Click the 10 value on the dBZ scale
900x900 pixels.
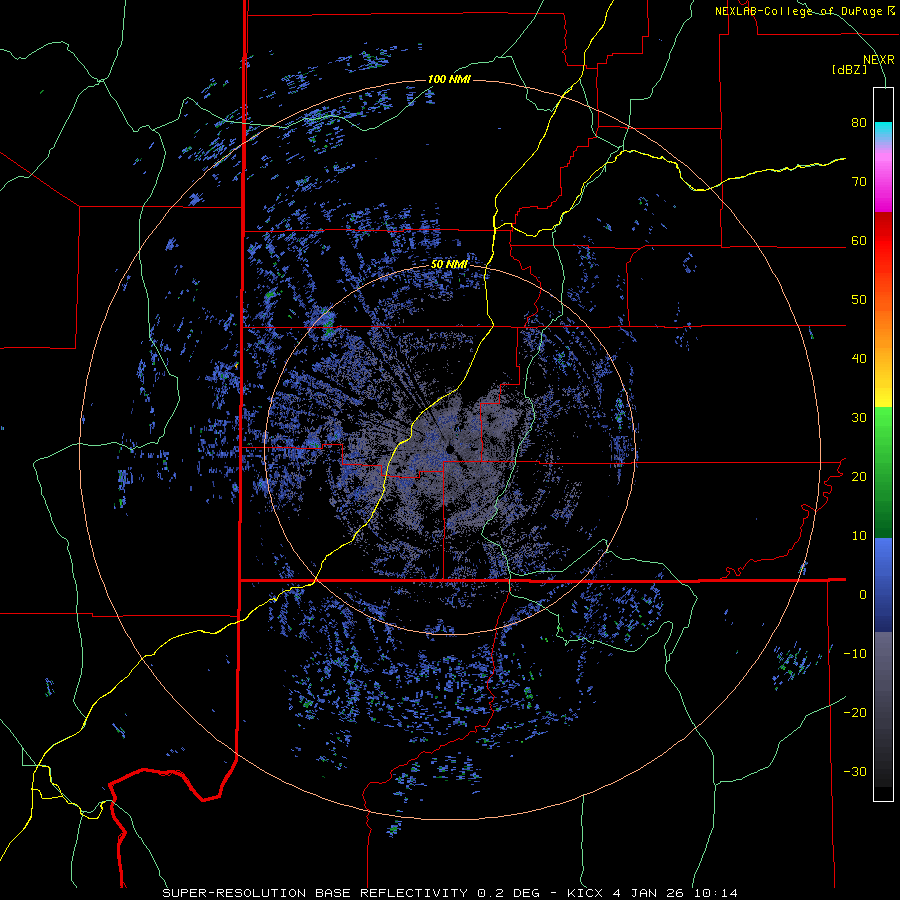[859, 536]
